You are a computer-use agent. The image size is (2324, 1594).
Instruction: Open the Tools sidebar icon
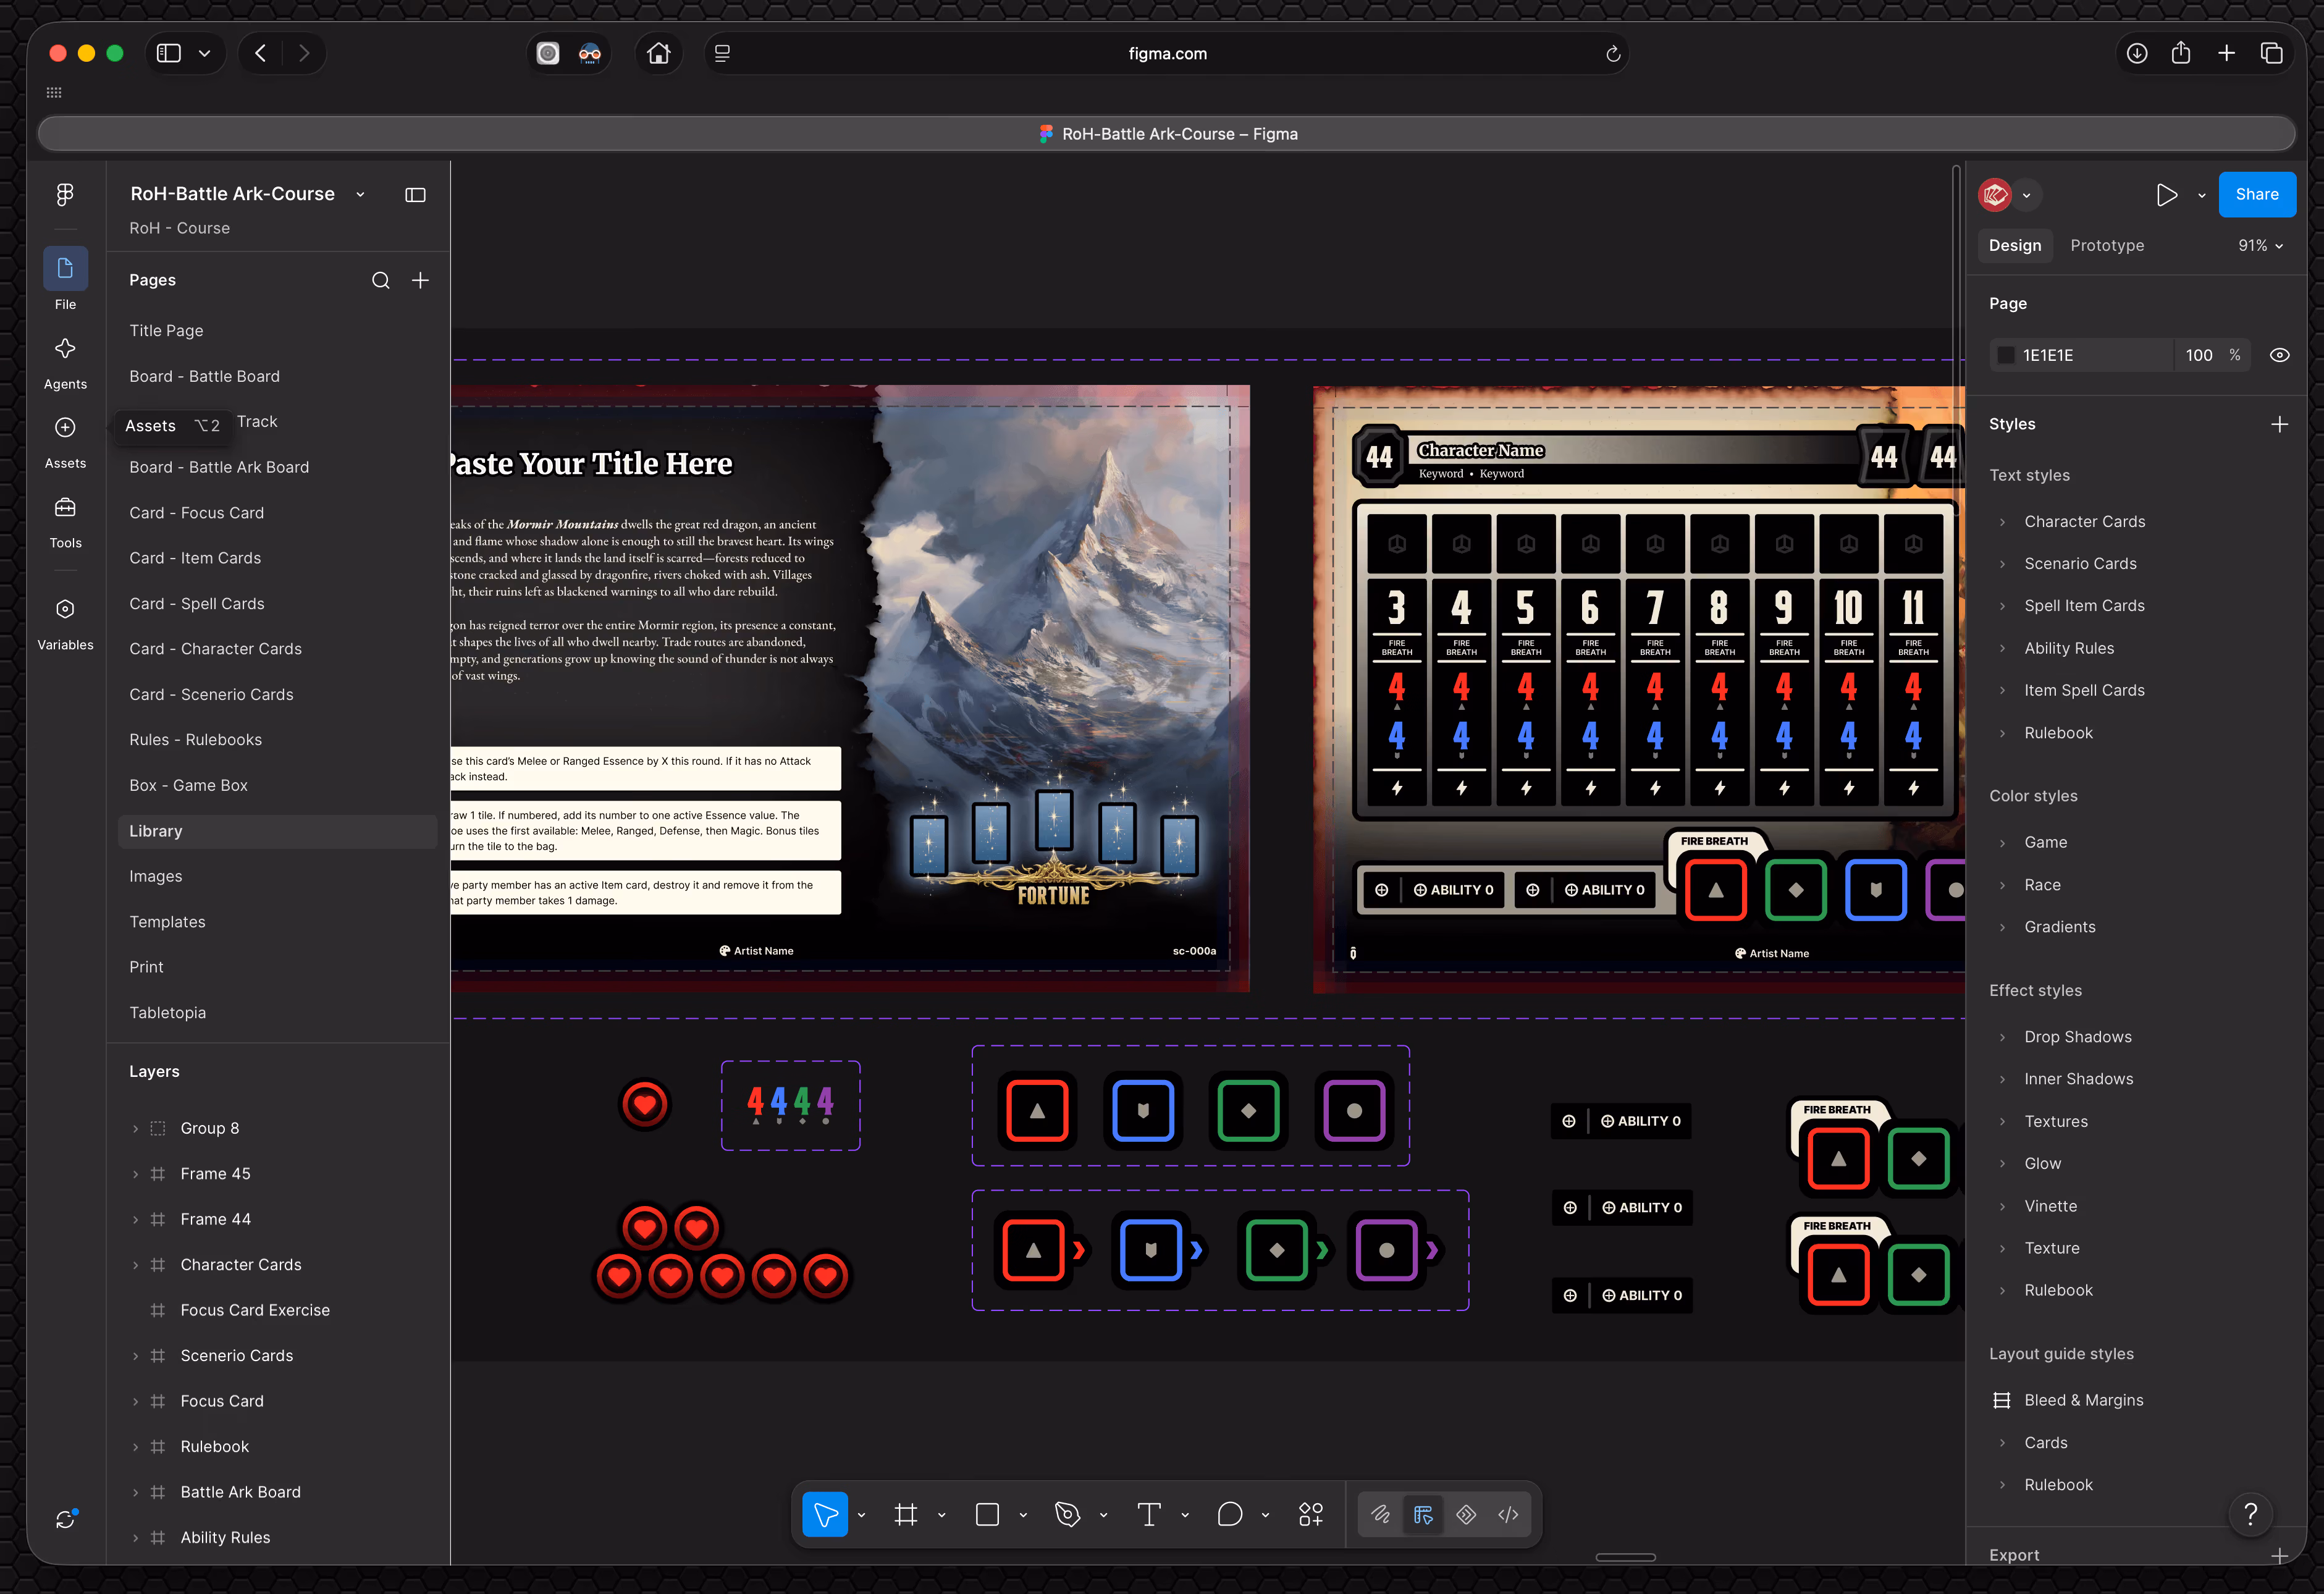click(x=65, y=507)
